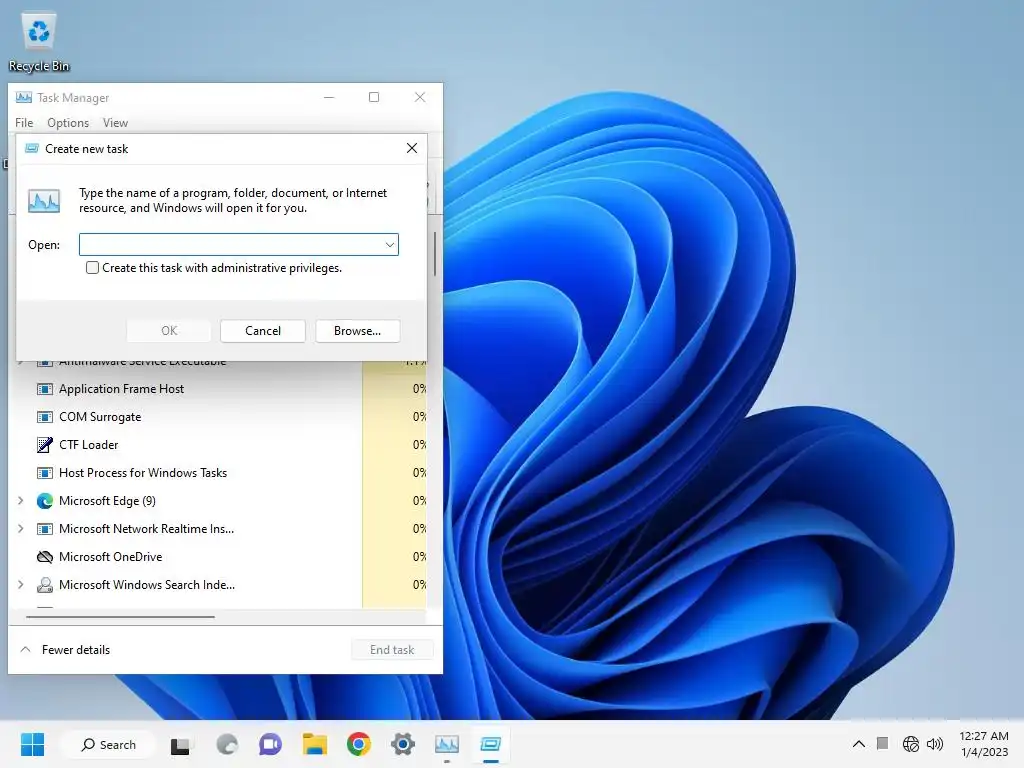
Task: Minimize the Task Manager window
Action: coord(329,97)
